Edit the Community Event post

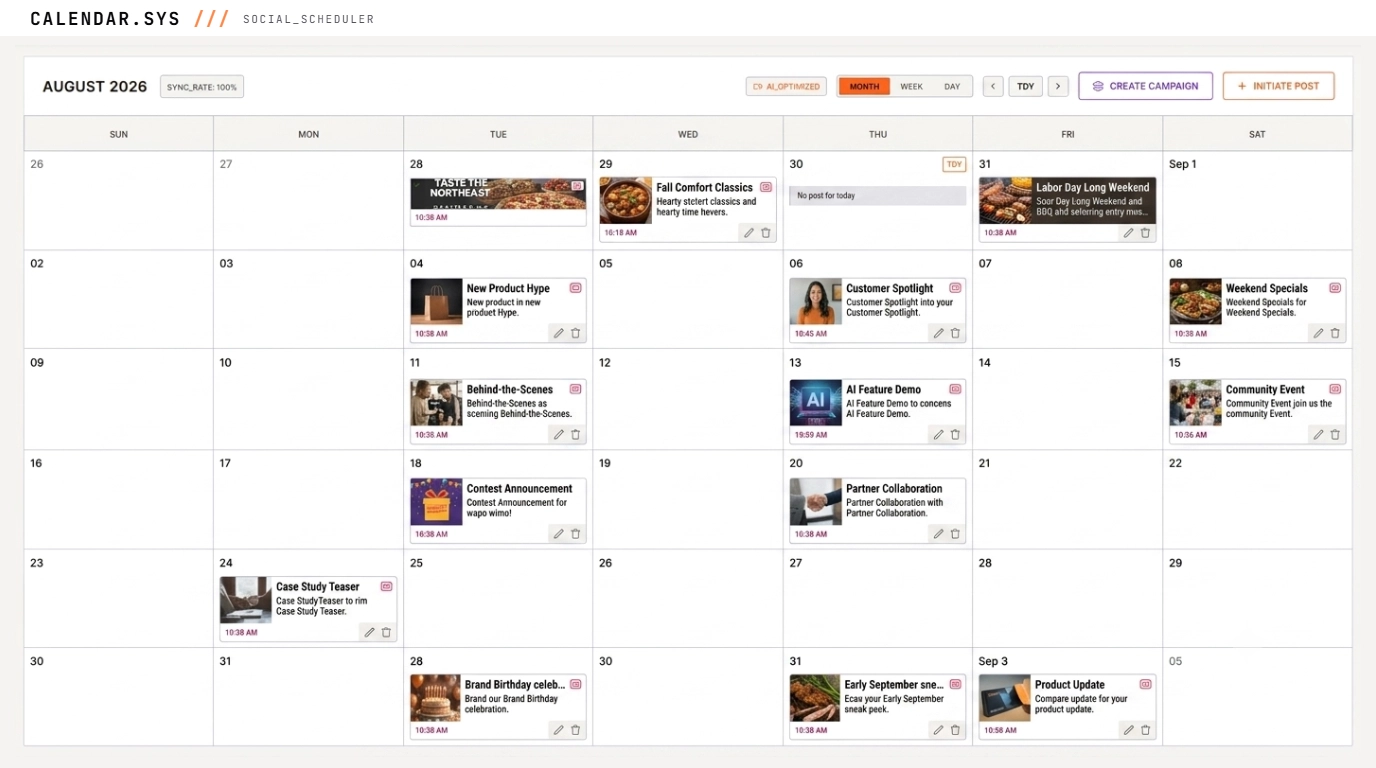coord(1318,435)
